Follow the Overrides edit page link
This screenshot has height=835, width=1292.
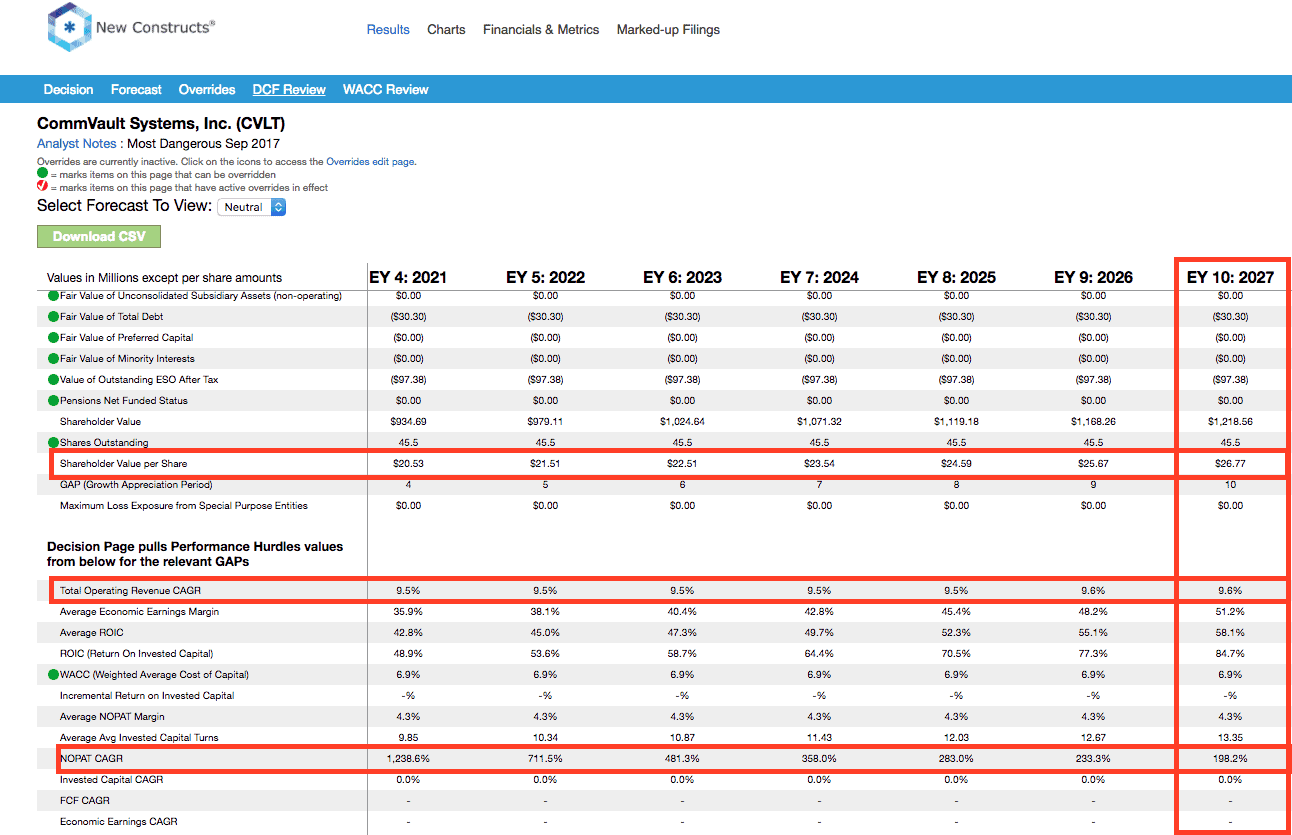coord(370,161)
